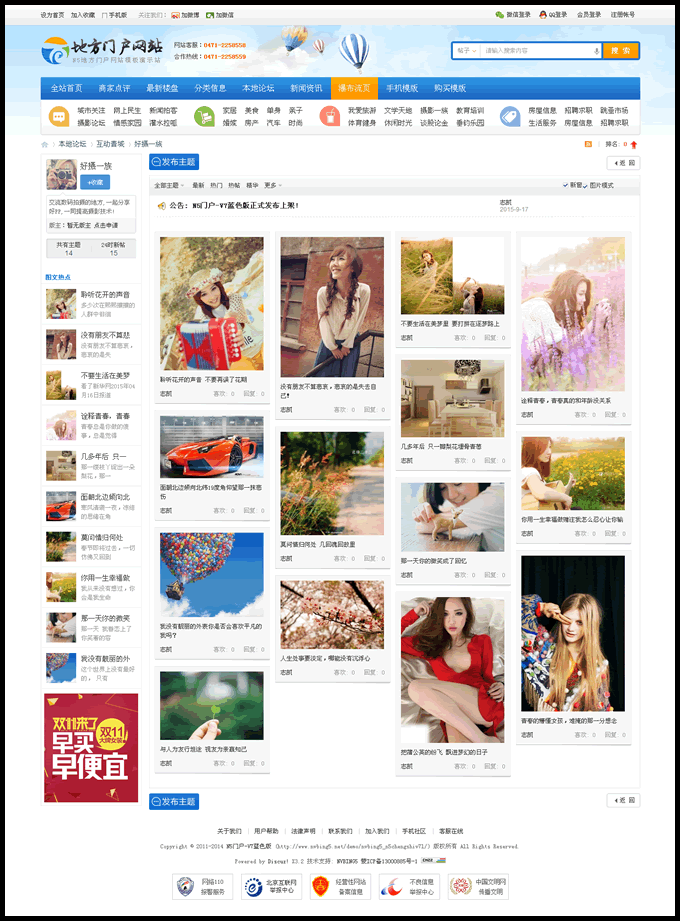Expand the 更多 filter dropdown
The height and width of the screenshot is (921, 680).
(273, 186)
